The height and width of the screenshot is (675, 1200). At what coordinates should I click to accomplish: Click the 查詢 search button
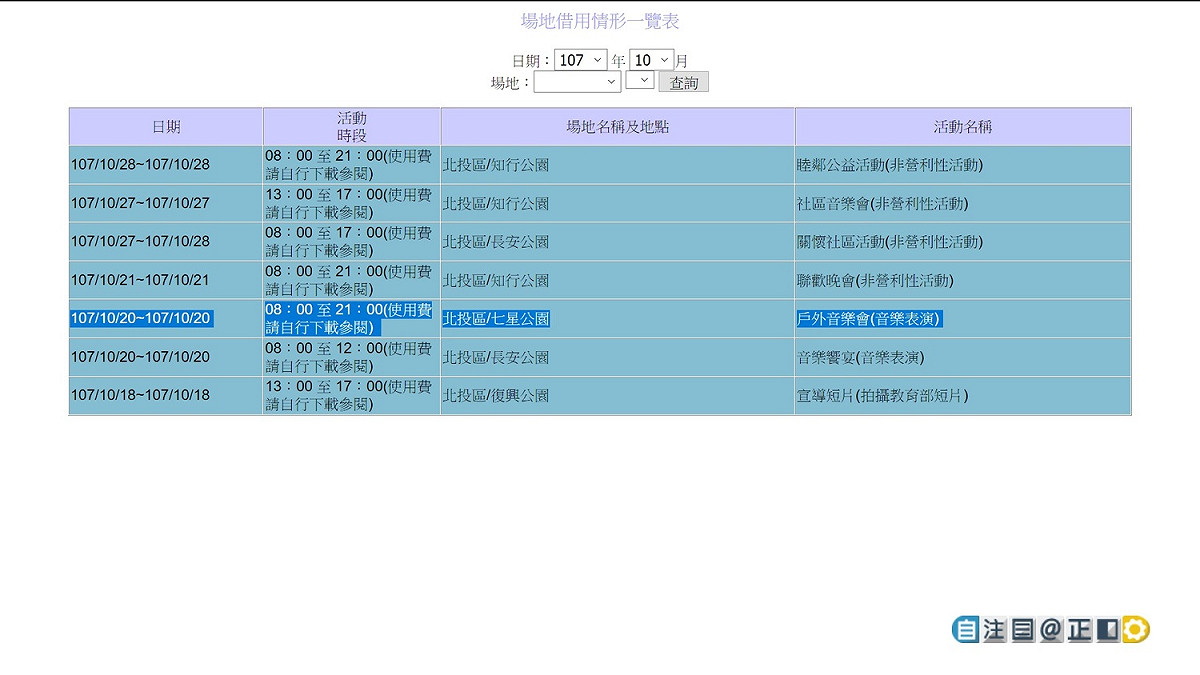tap(684, 82)
